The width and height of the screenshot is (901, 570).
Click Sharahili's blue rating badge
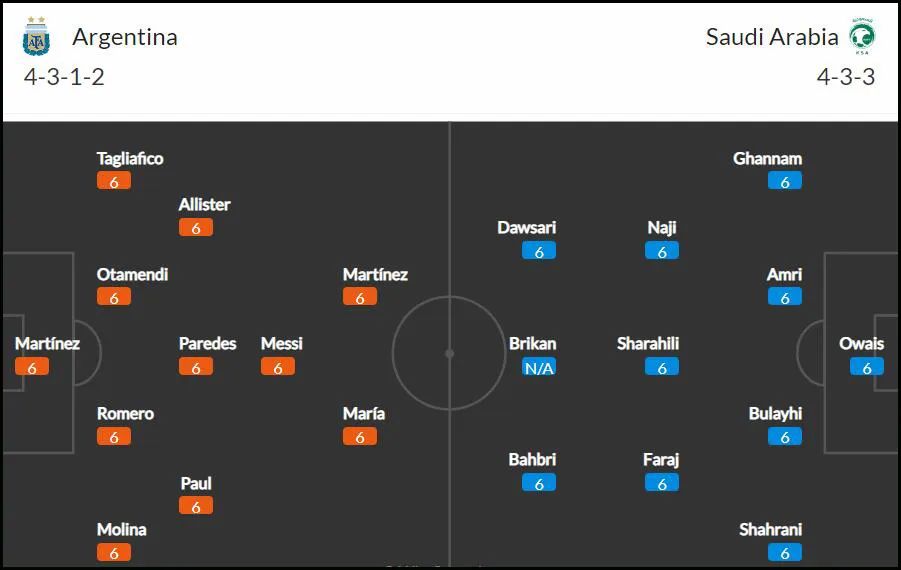pos(661,367)
